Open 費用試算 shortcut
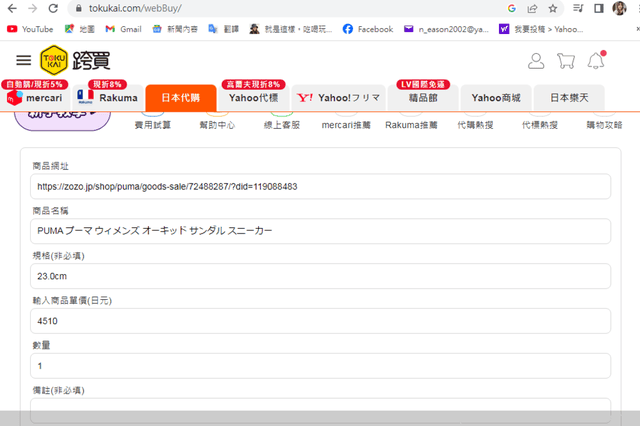Screen dimensions: 640x426 (153, 125)
